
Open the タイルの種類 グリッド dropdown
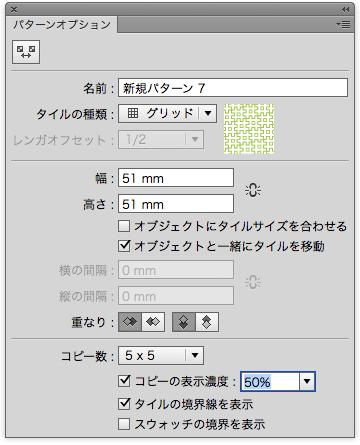(167, 113)
